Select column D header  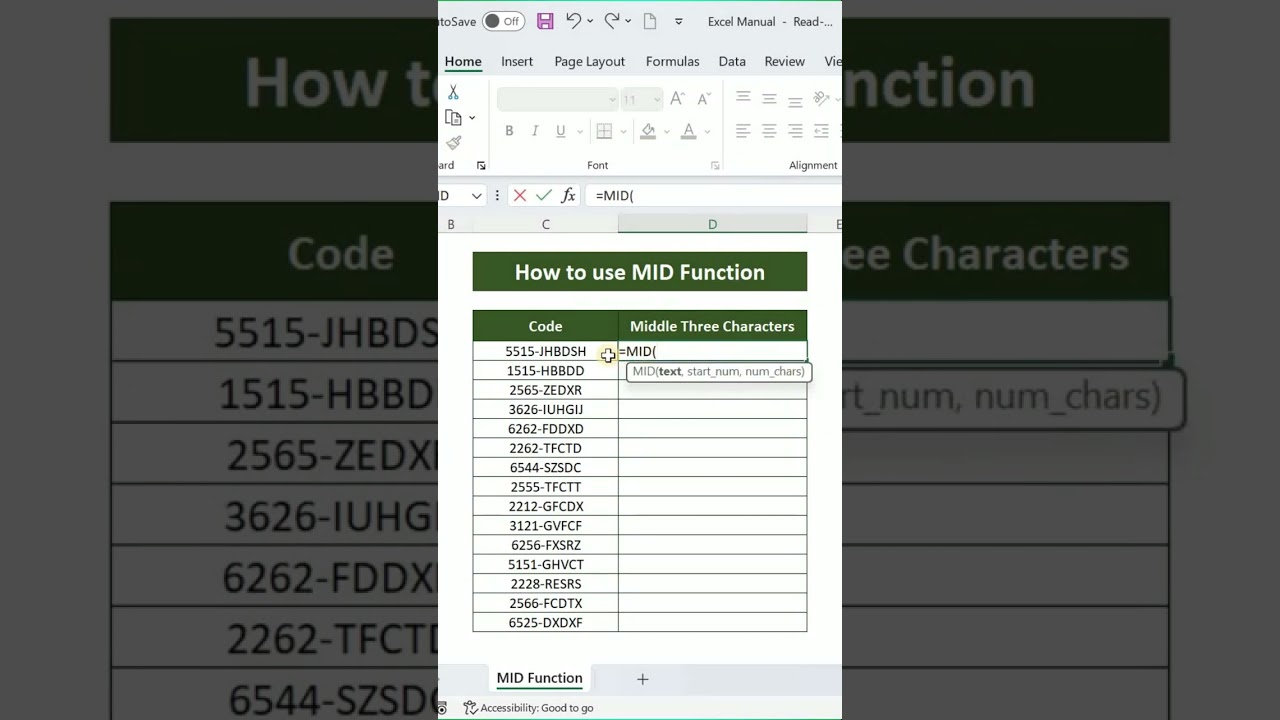[x=712, y=224]
